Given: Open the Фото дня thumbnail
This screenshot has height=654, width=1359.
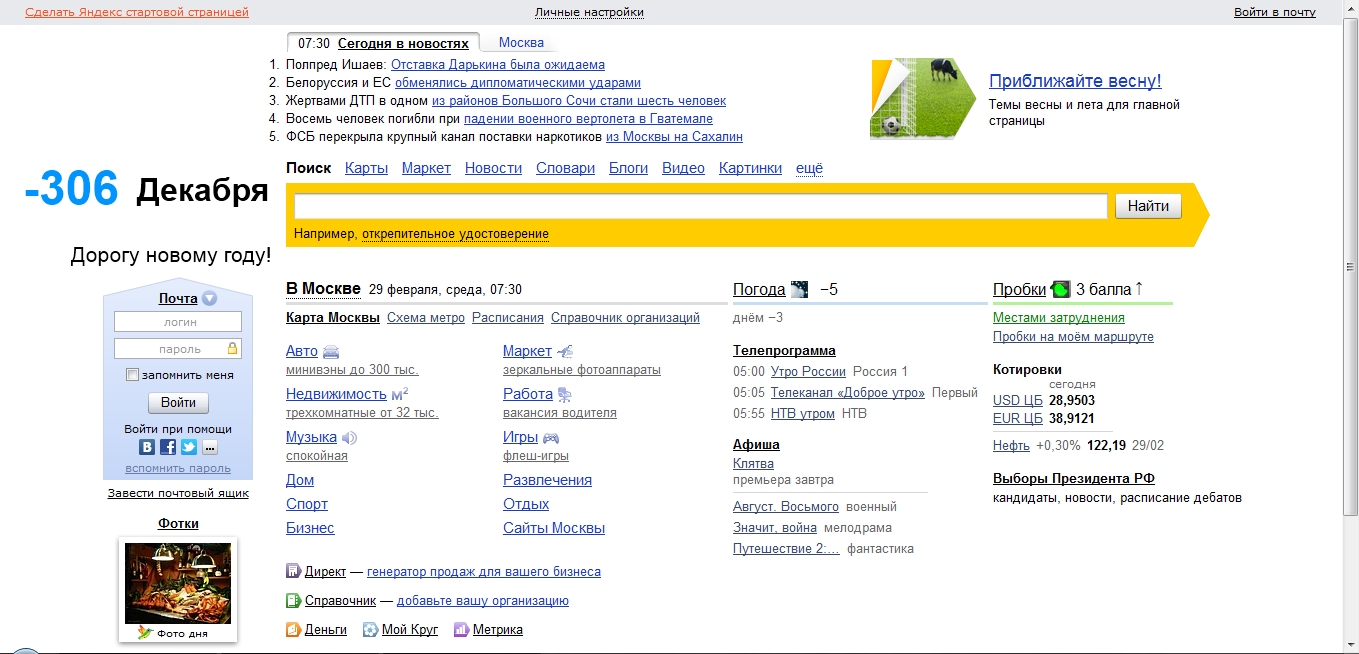Looking at the screenshot, I should 178,583.
